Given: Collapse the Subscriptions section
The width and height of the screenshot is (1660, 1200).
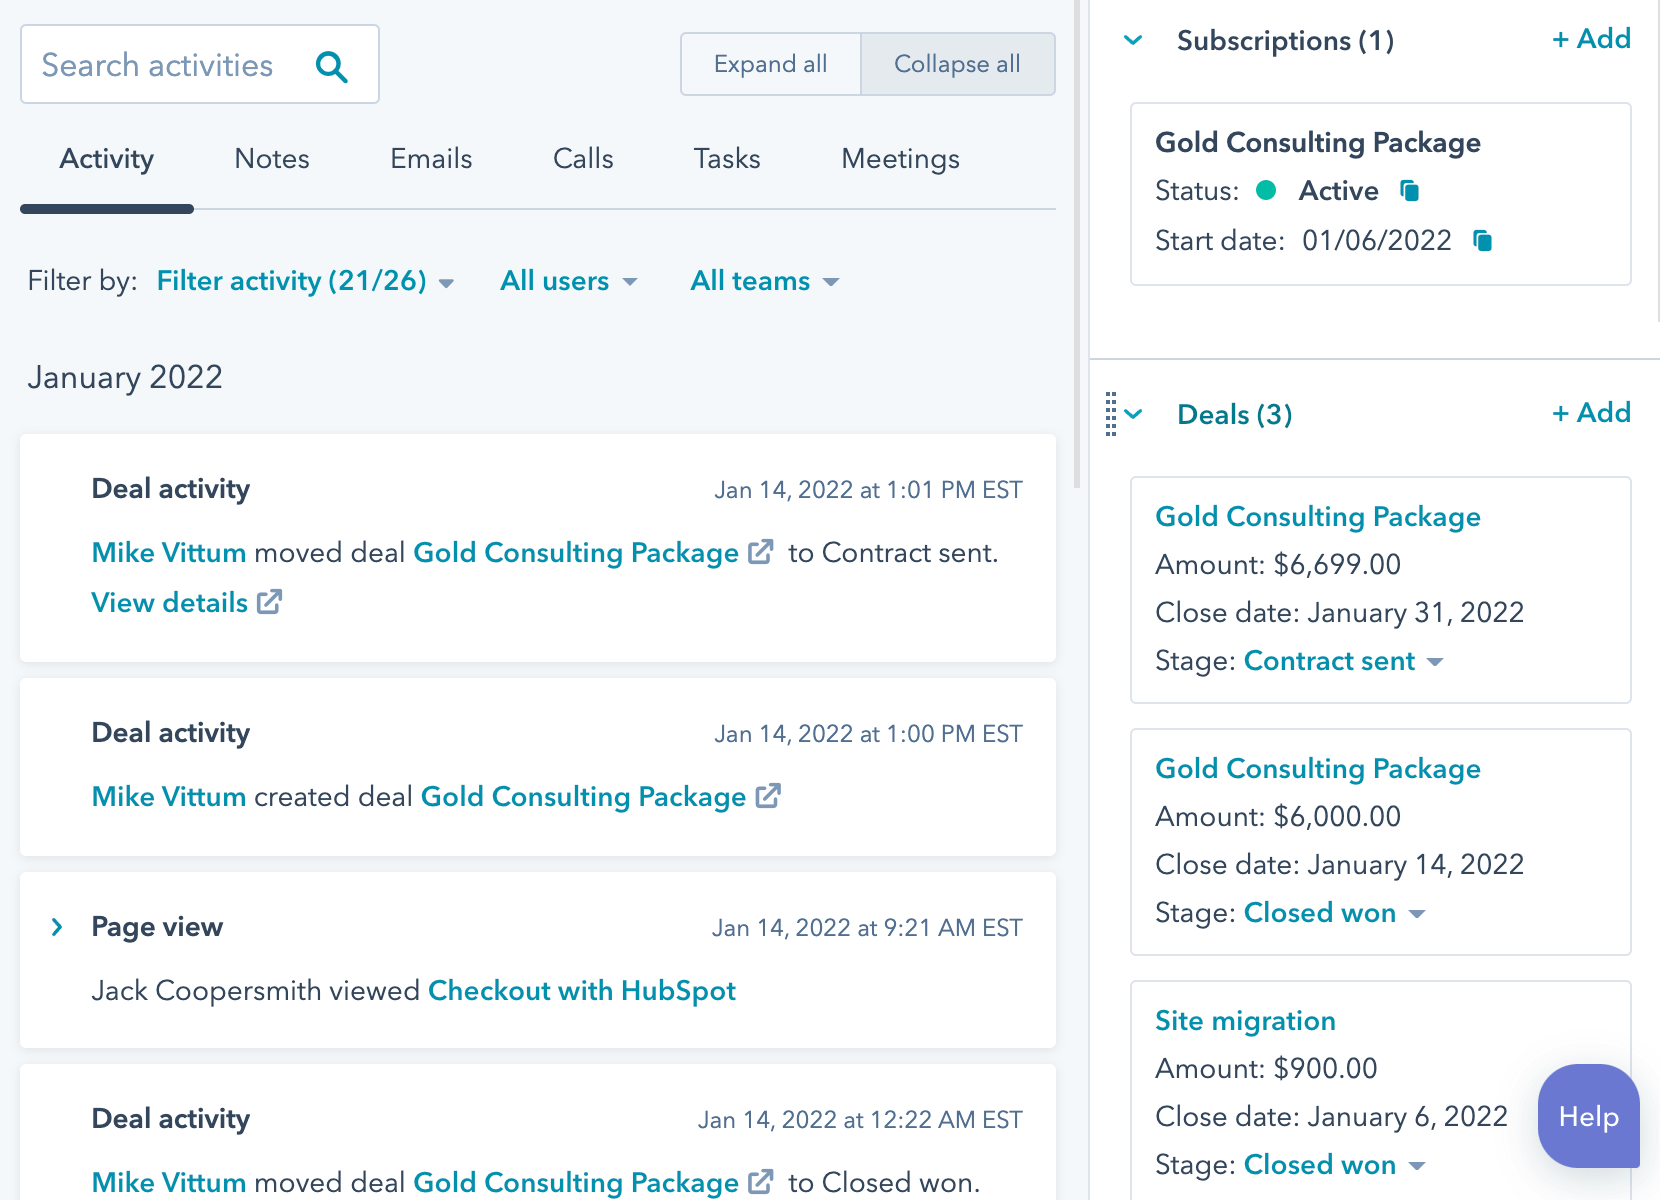Looking at the screenshot, I should coord(1133,41).
